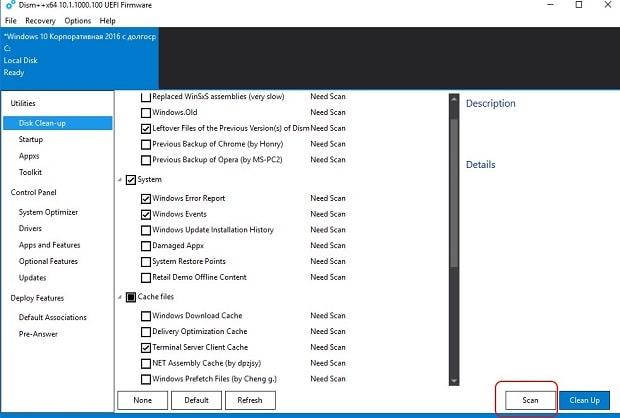Viewport: 620px width, 418px height.
Task: Click the Description heading
Action: click(x=491, y=104)
